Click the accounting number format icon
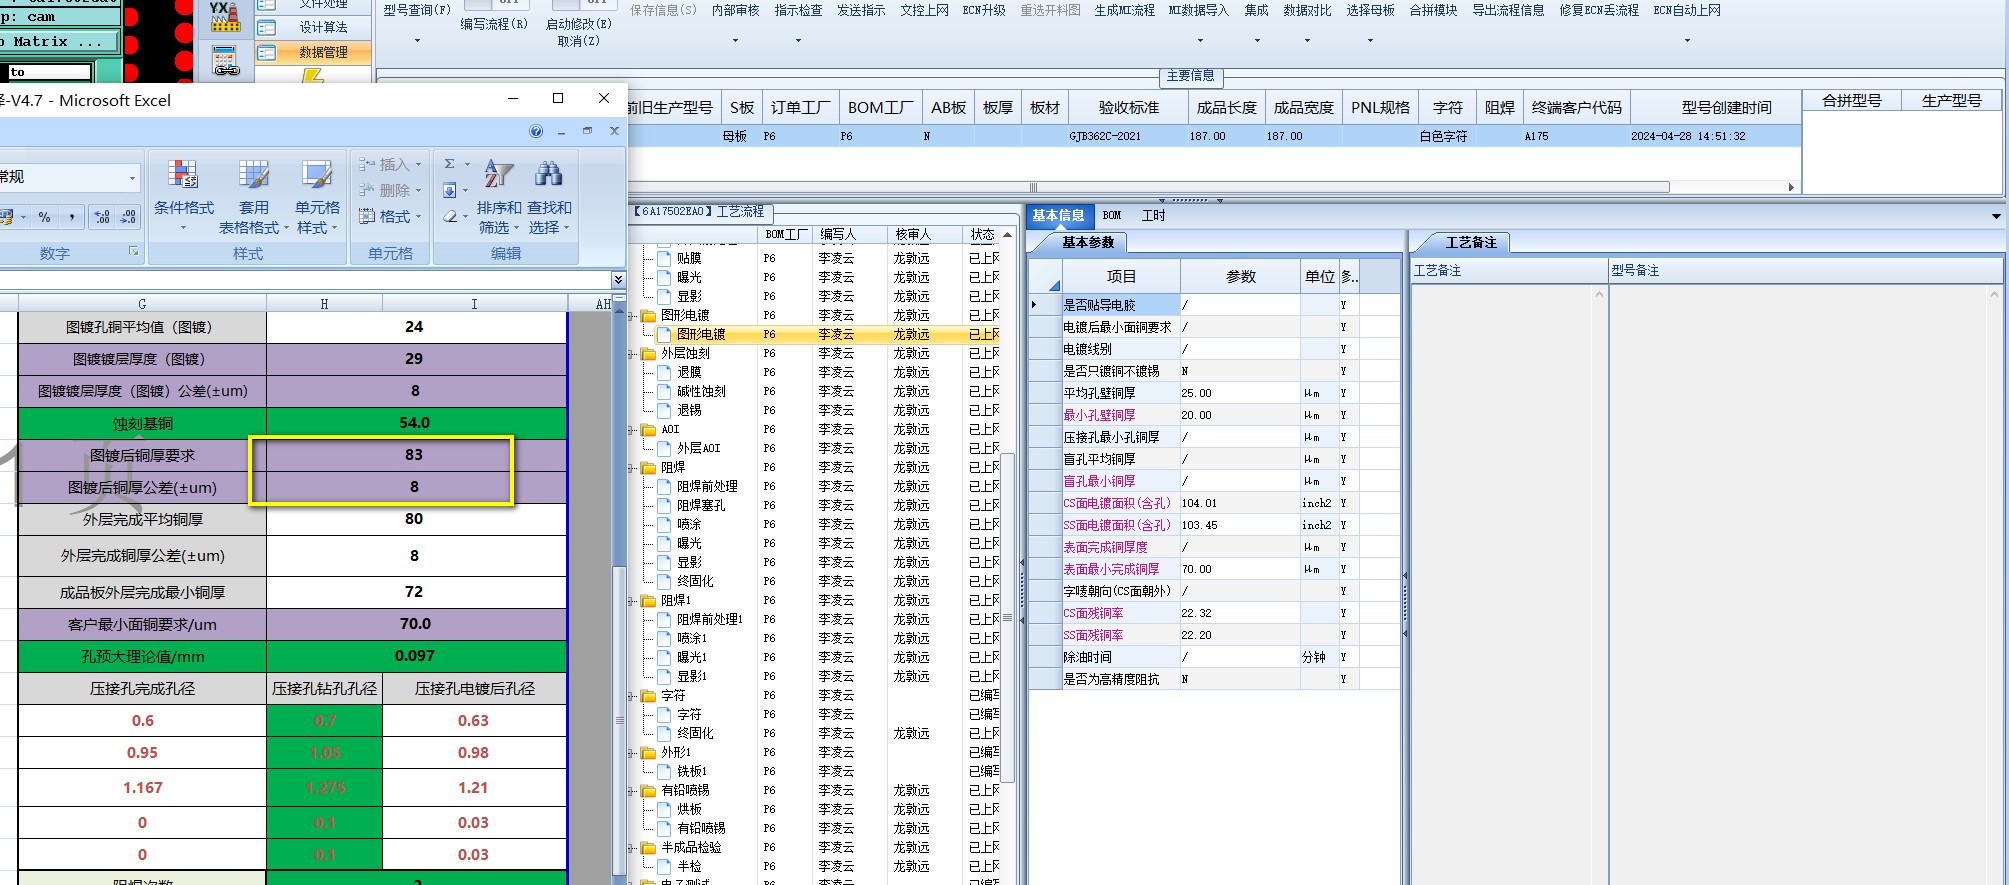 tap(8, 217)
